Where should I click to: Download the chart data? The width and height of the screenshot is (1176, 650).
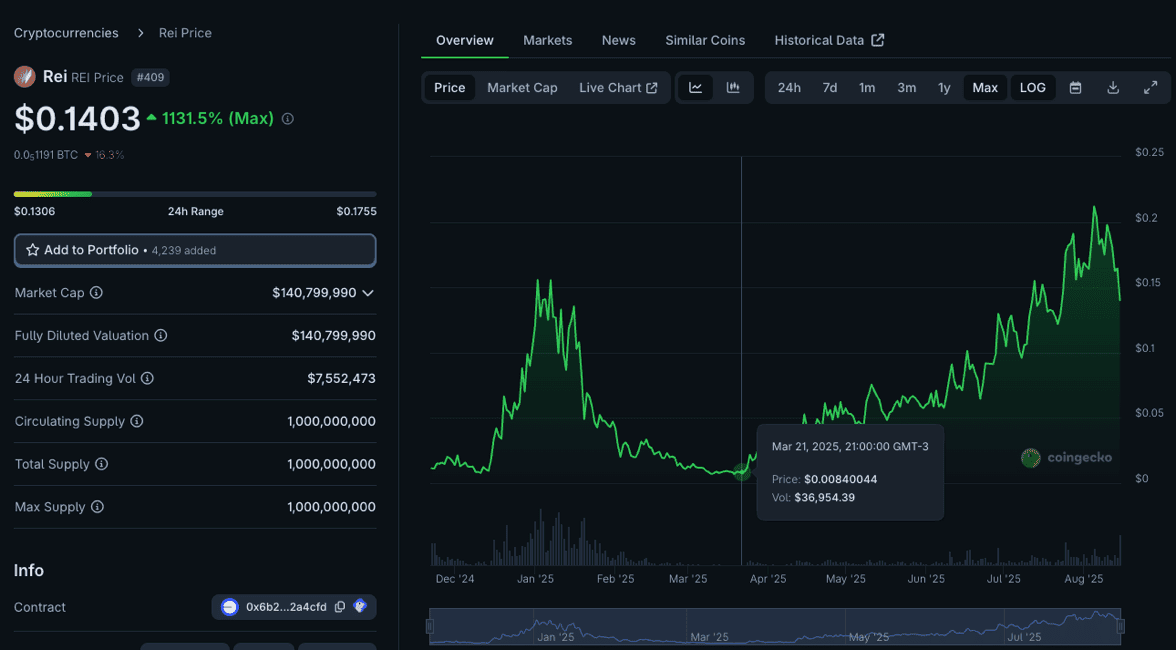coord(1113,88)
